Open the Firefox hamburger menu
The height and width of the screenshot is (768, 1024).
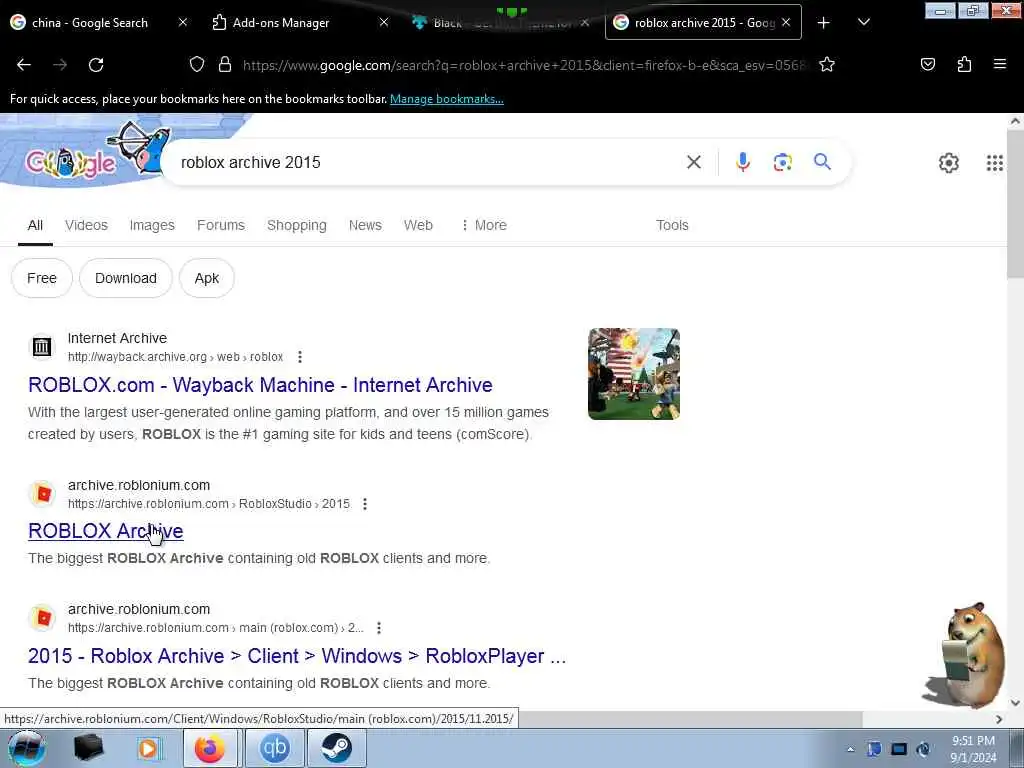(999, 64)
